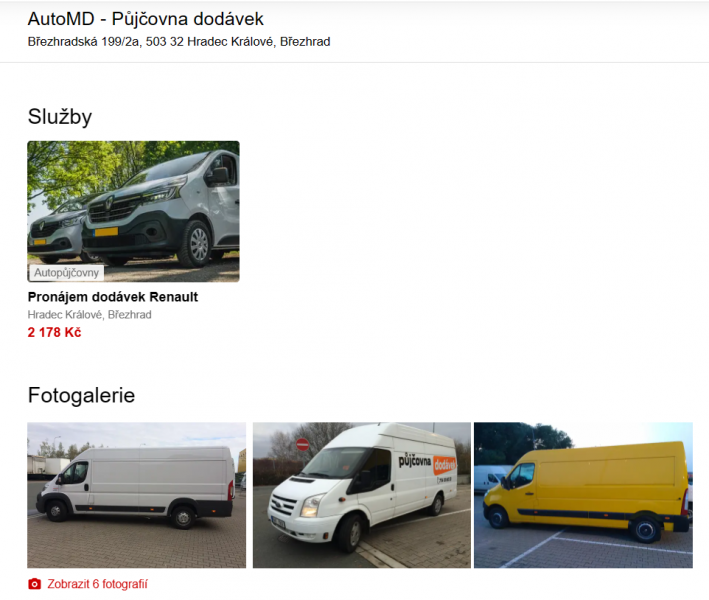Image resolution: width=709 pixels, height=600 pixels.
Task: Click the no-entry sign in Ford photo
Action: (303, 445)
